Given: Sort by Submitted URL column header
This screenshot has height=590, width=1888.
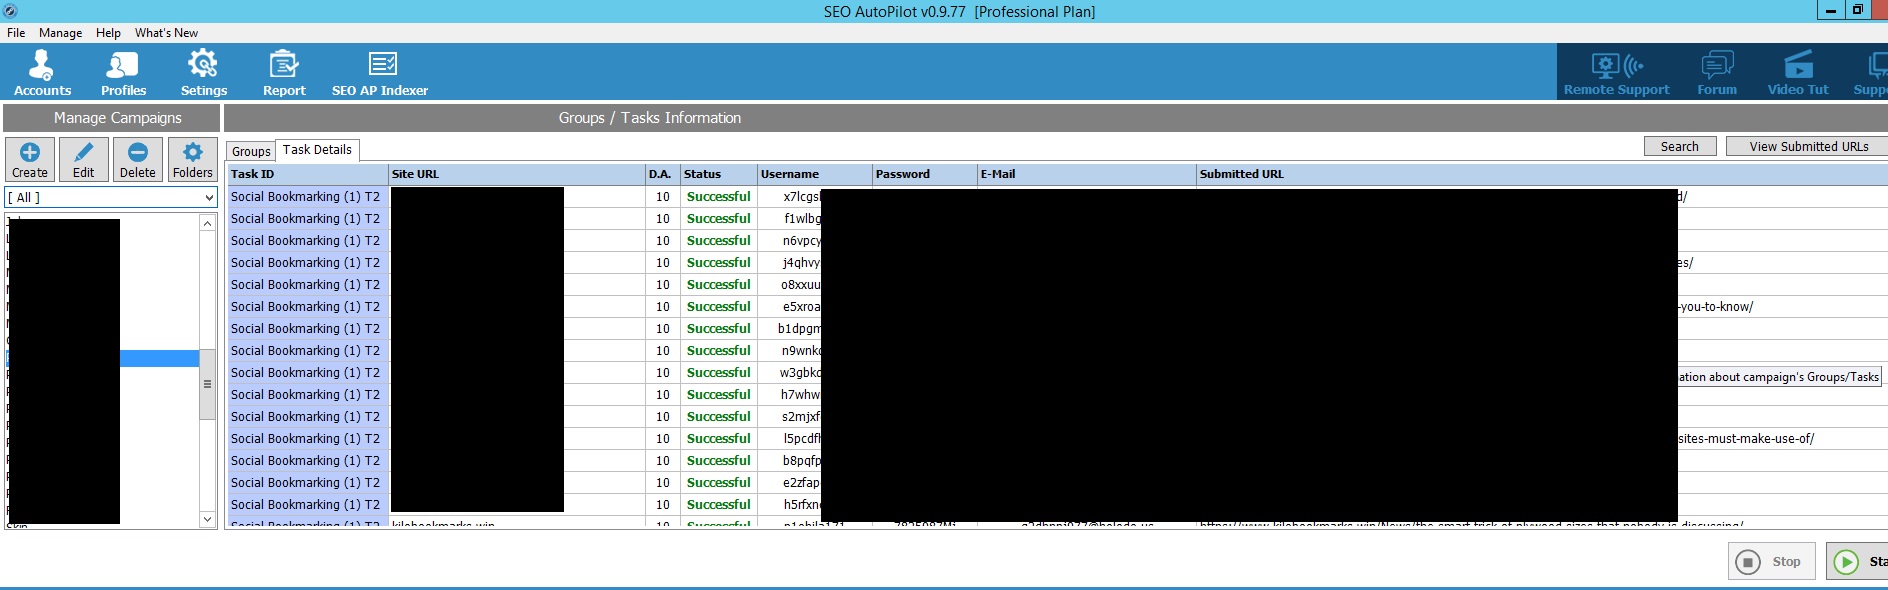Looking at the screenshot, I should click(1542, 174).
